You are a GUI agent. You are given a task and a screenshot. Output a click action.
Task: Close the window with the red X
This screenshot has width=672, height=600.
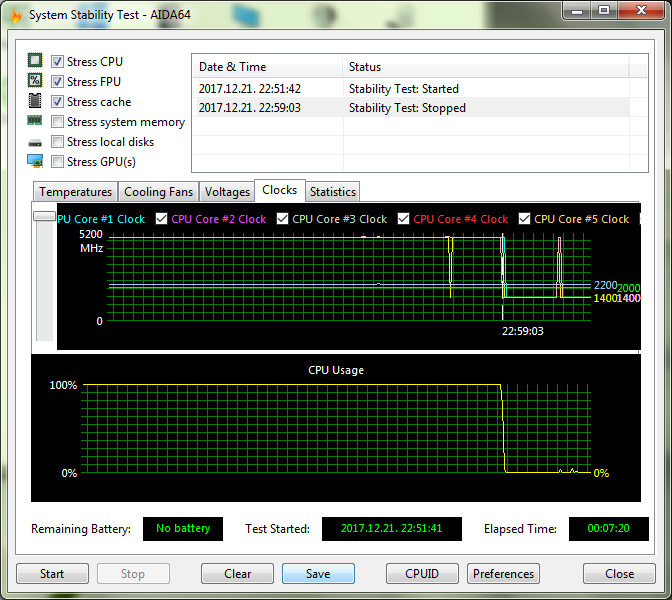coord(641,10)
